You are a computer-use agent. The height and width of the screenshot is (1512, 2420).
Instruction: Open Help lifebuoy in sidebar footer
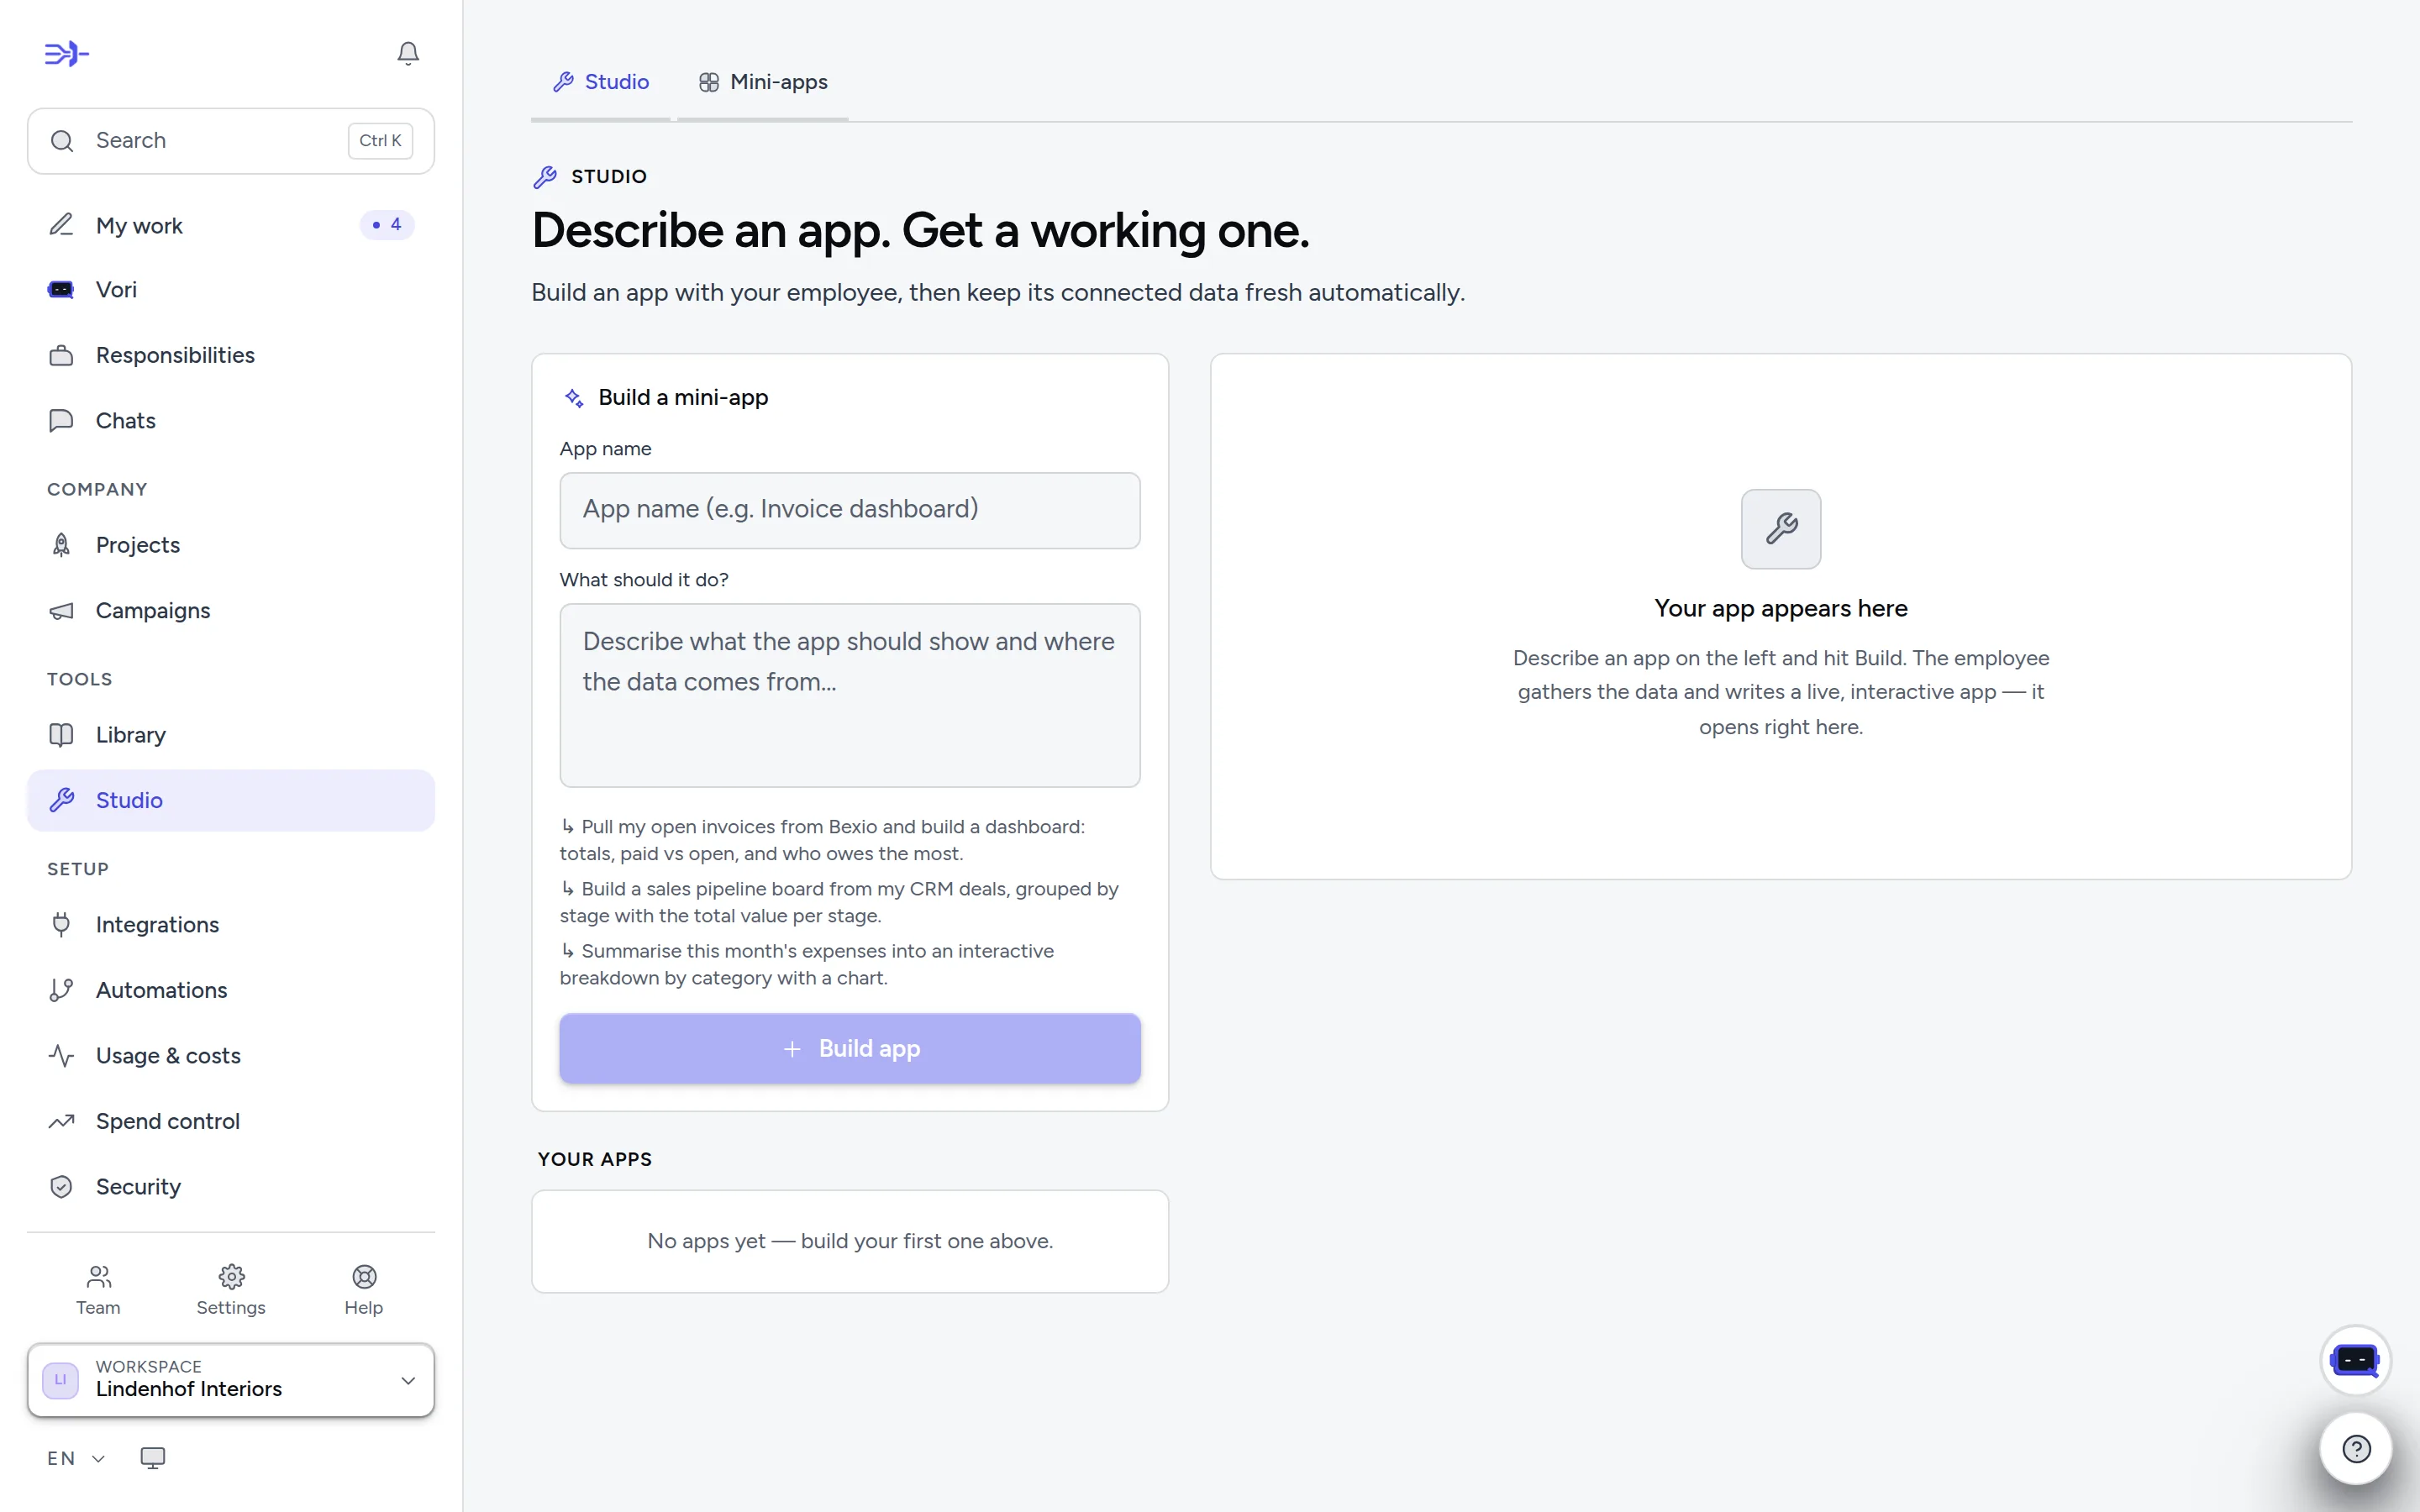364,1290
